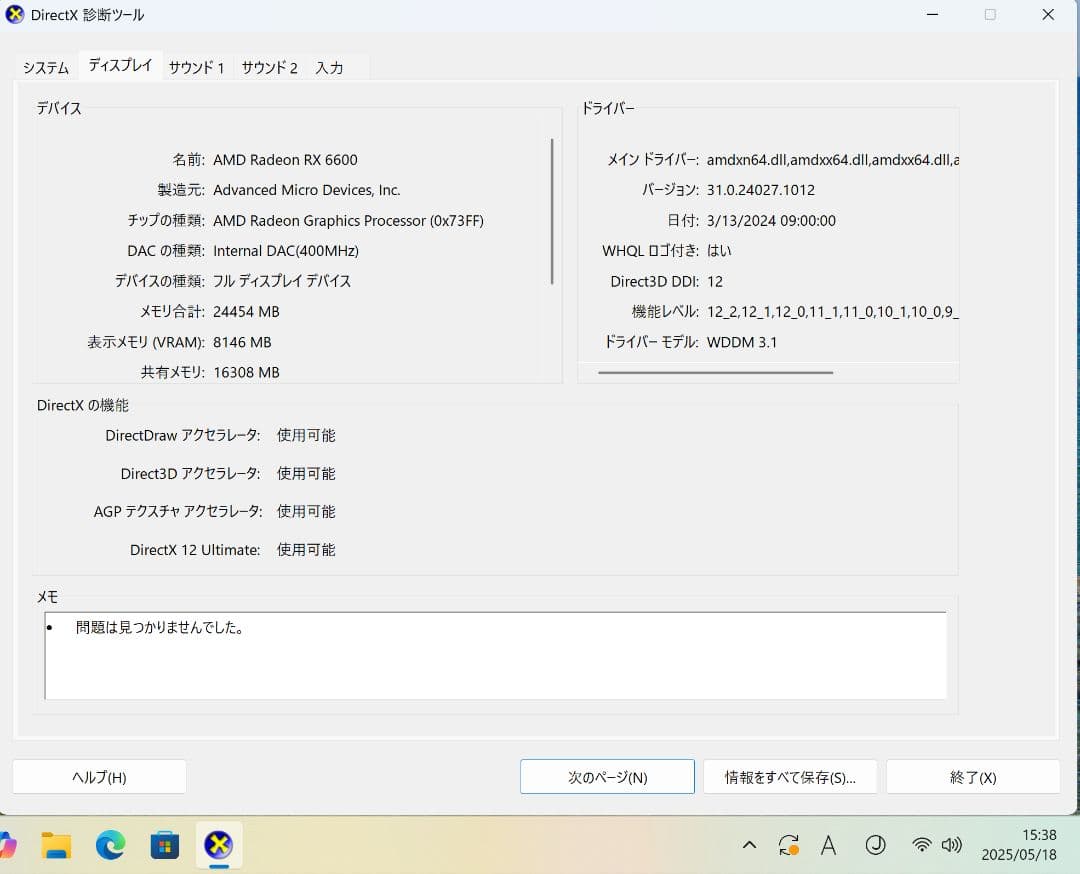Launch Microsoft Edge from the taskbar
This screenshot has height=874, width=1080.
[x=110, y=845]
